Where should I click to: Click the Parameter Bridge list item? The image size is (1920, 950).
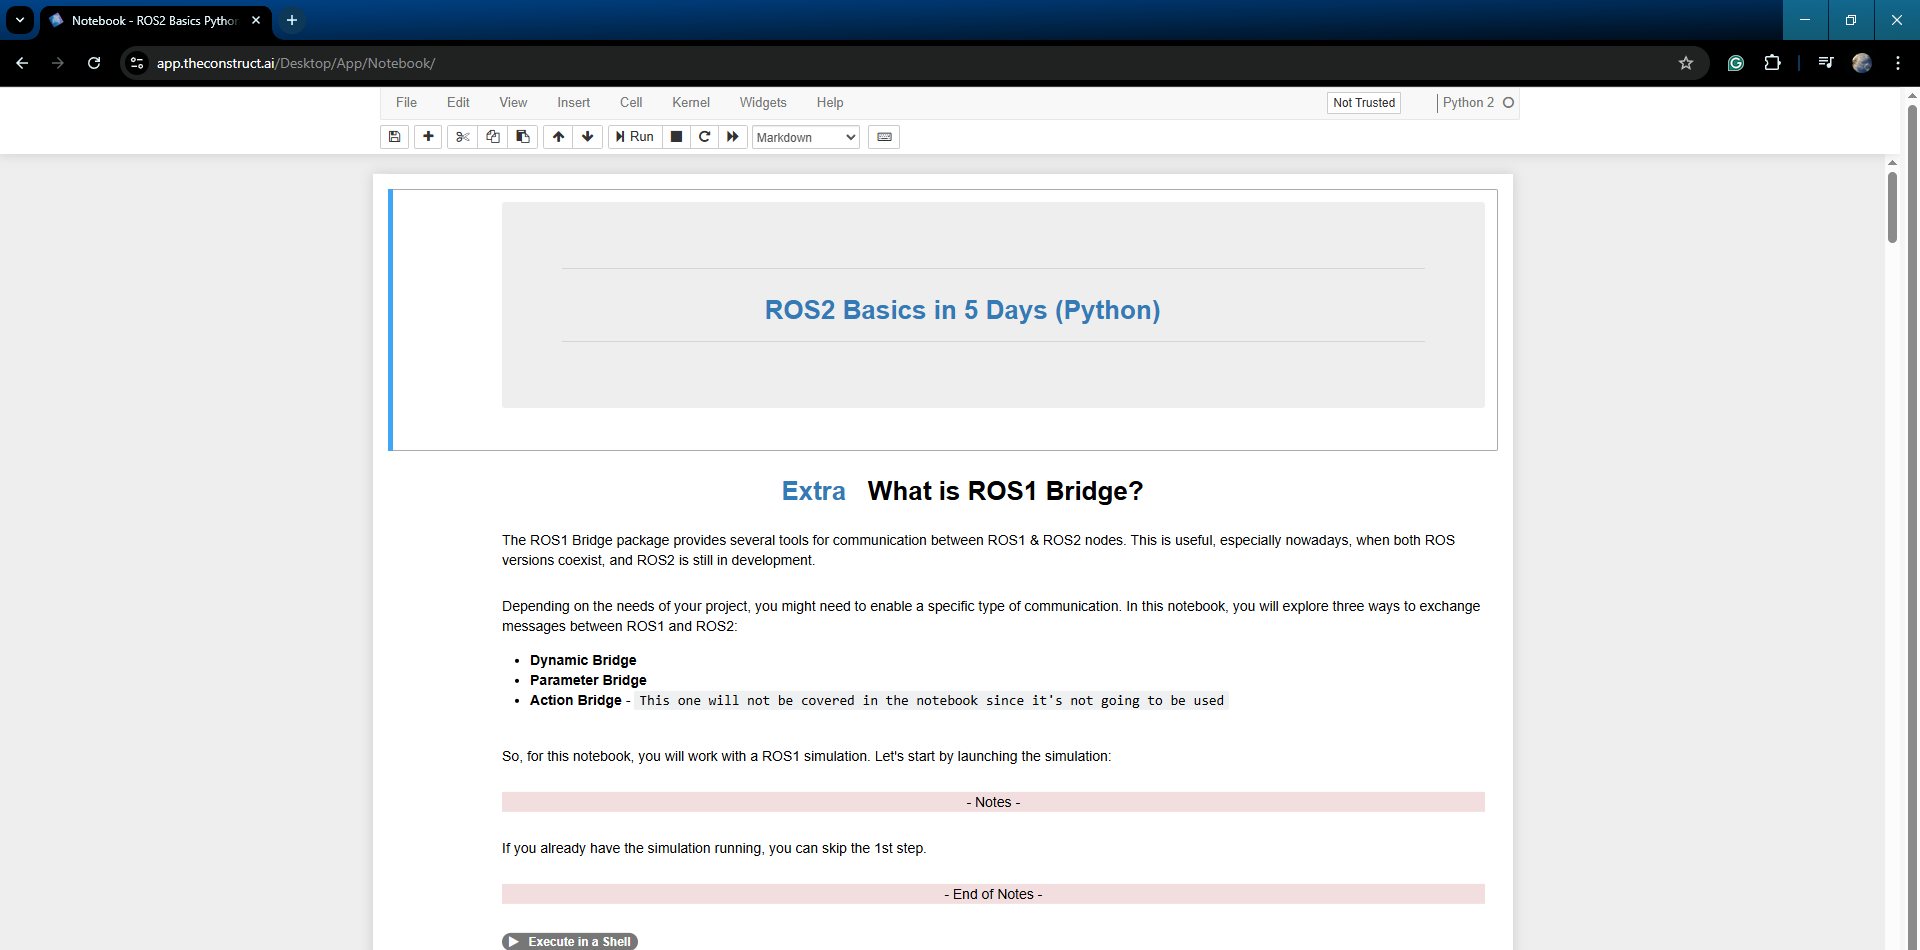(x=588, y=680)
